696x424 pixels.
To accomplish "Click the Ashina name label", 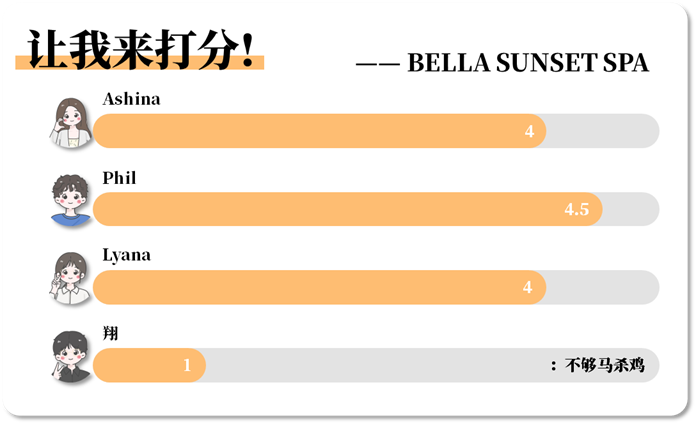I will tap(131, 99).
